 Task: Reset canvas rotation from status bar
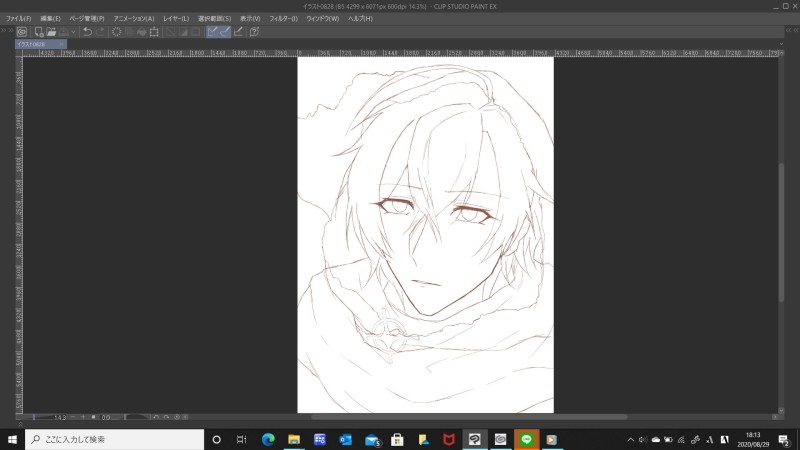click(177, 417)
